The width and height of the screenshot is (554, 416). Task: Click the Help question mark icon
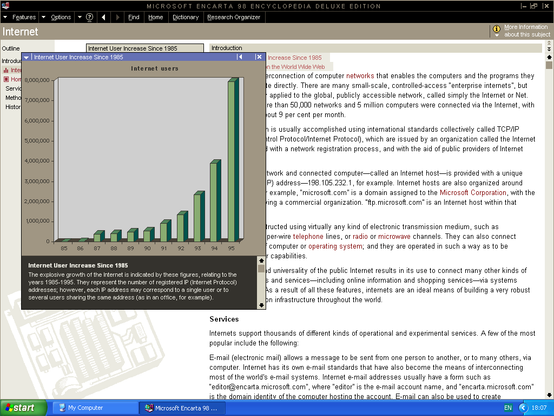click(90, 17)
